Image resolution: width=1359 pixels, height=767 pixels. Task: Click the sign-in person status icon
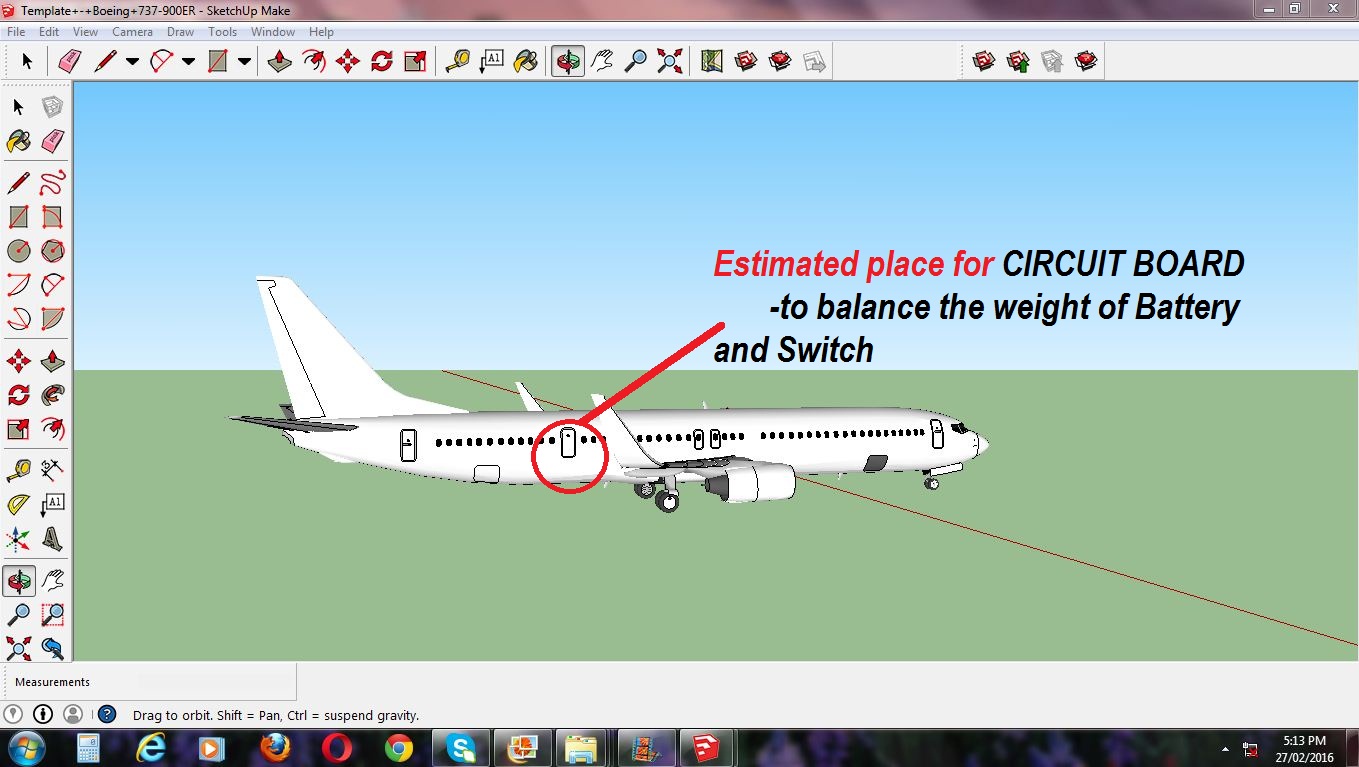point(72,714)
